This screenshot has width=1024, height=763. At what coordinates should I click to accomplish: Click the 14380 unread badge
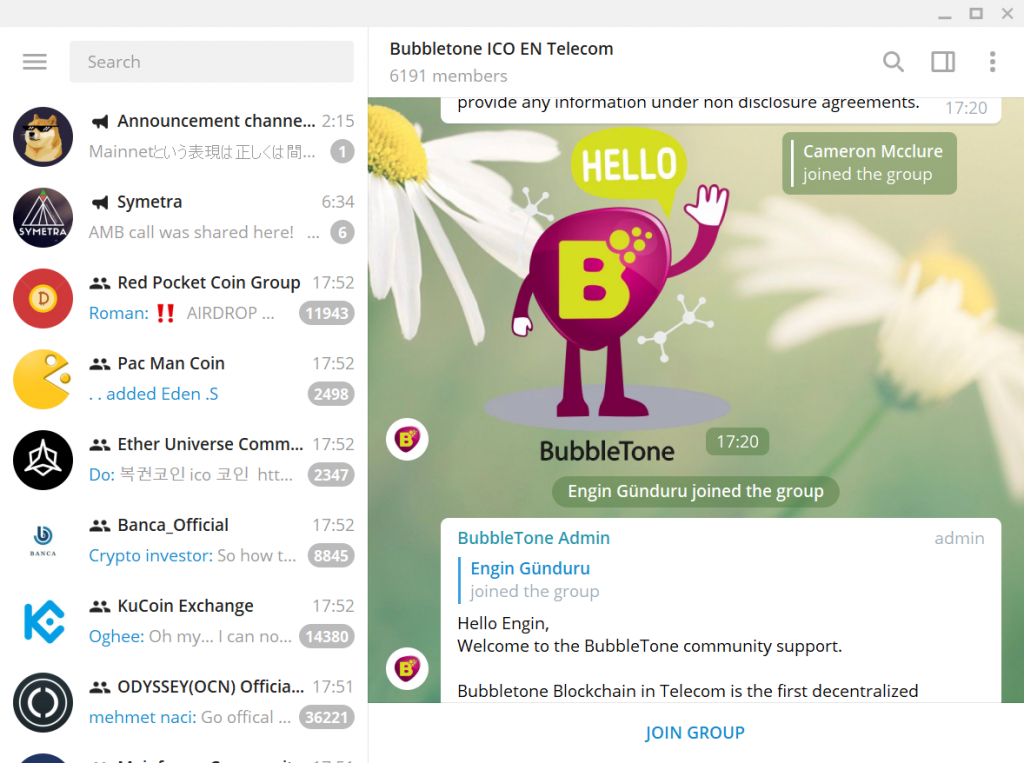327,636
